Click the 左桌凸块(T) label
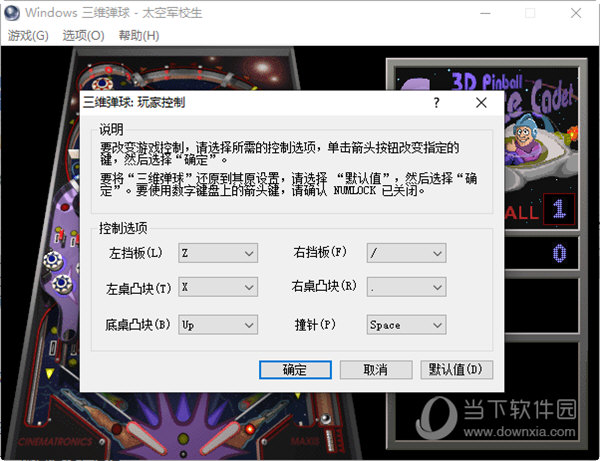This screenshot has height=461, width=600. coord(138,288)
